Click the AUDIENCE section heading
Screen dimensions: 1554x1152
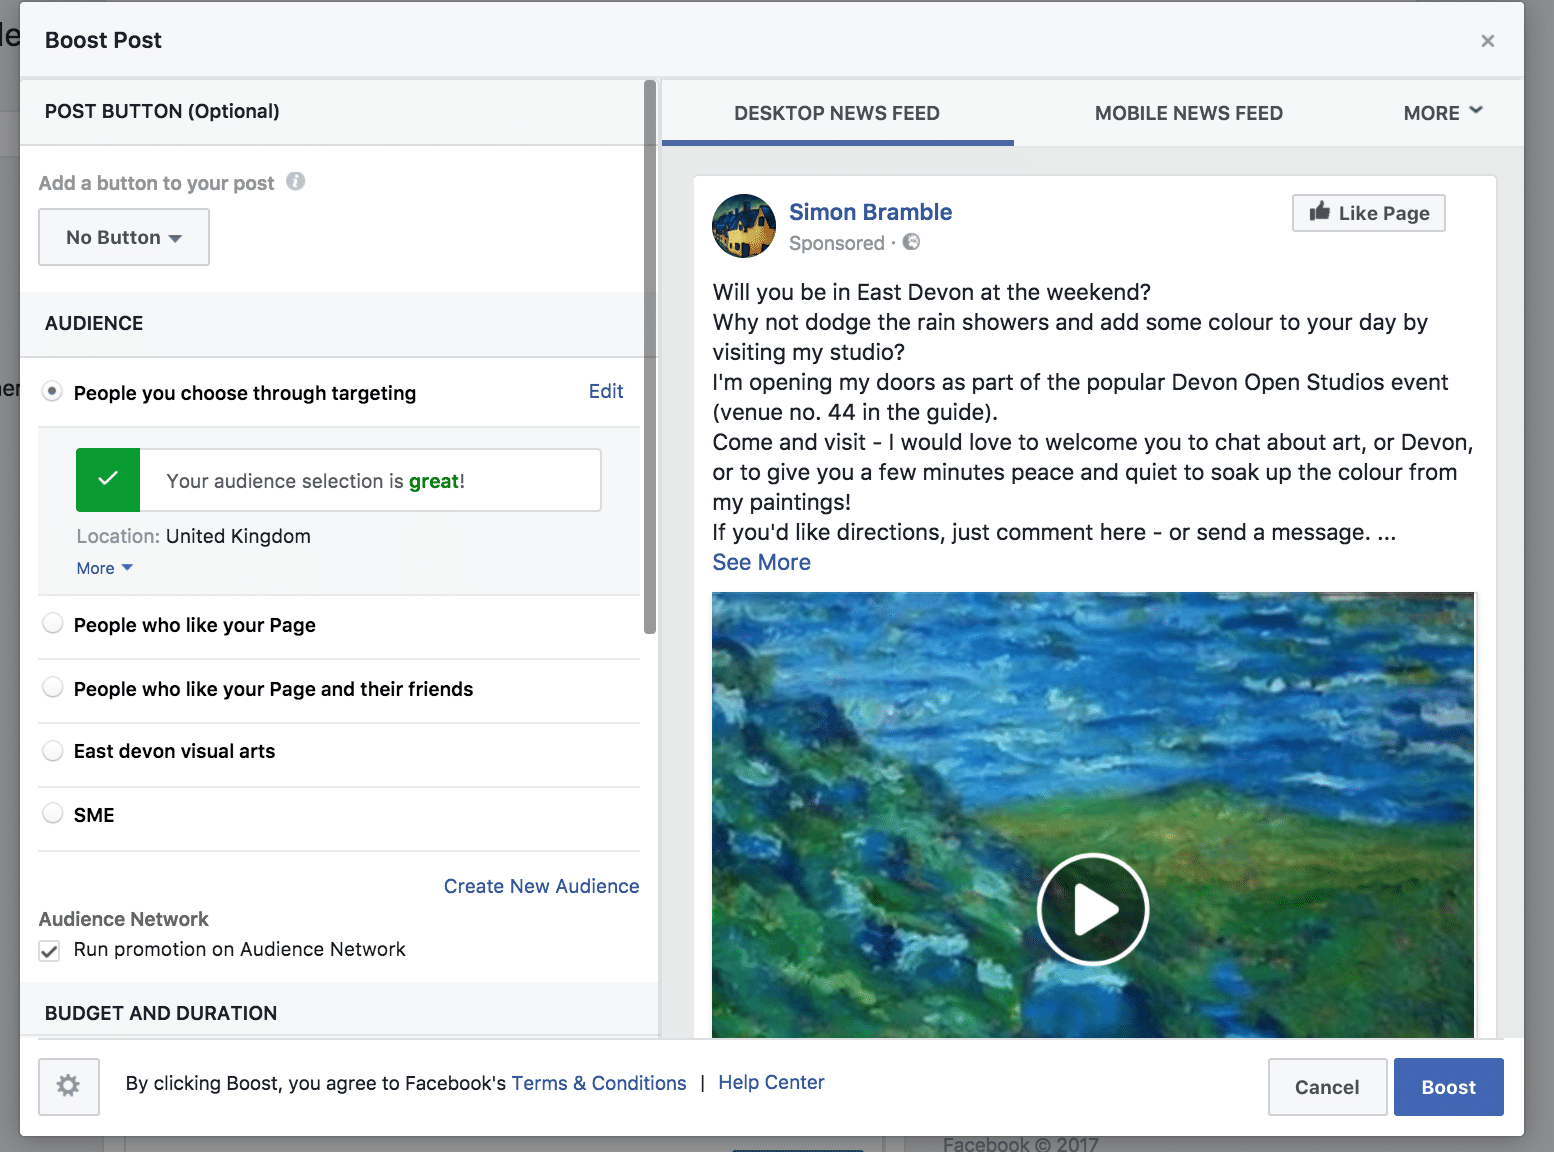[94, 323]
